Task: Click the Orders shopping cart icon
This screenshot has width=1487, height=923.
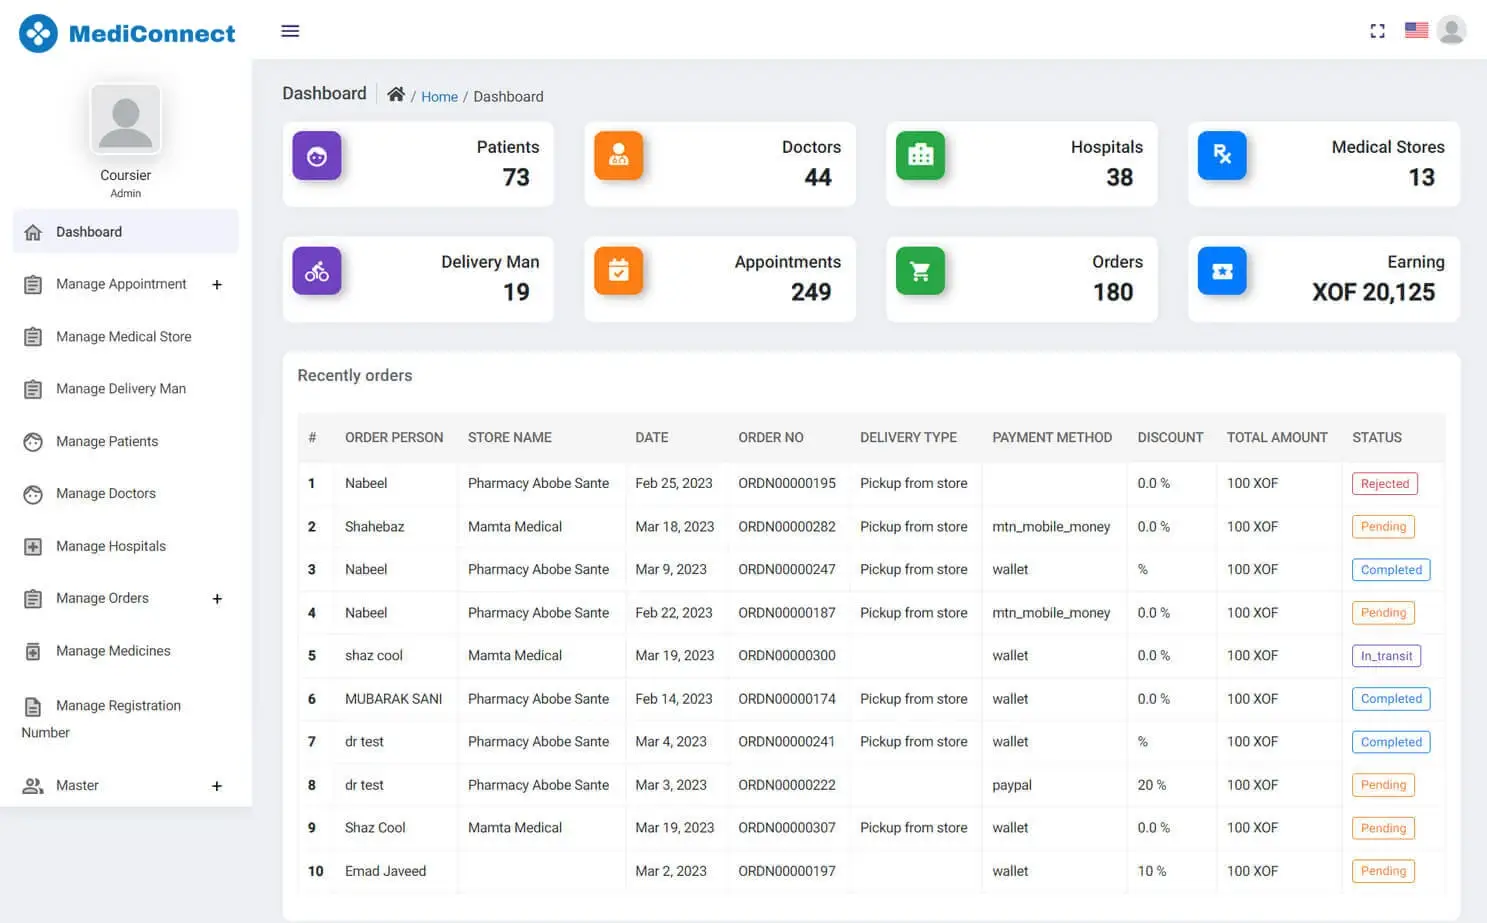Action: pos(920,271)
